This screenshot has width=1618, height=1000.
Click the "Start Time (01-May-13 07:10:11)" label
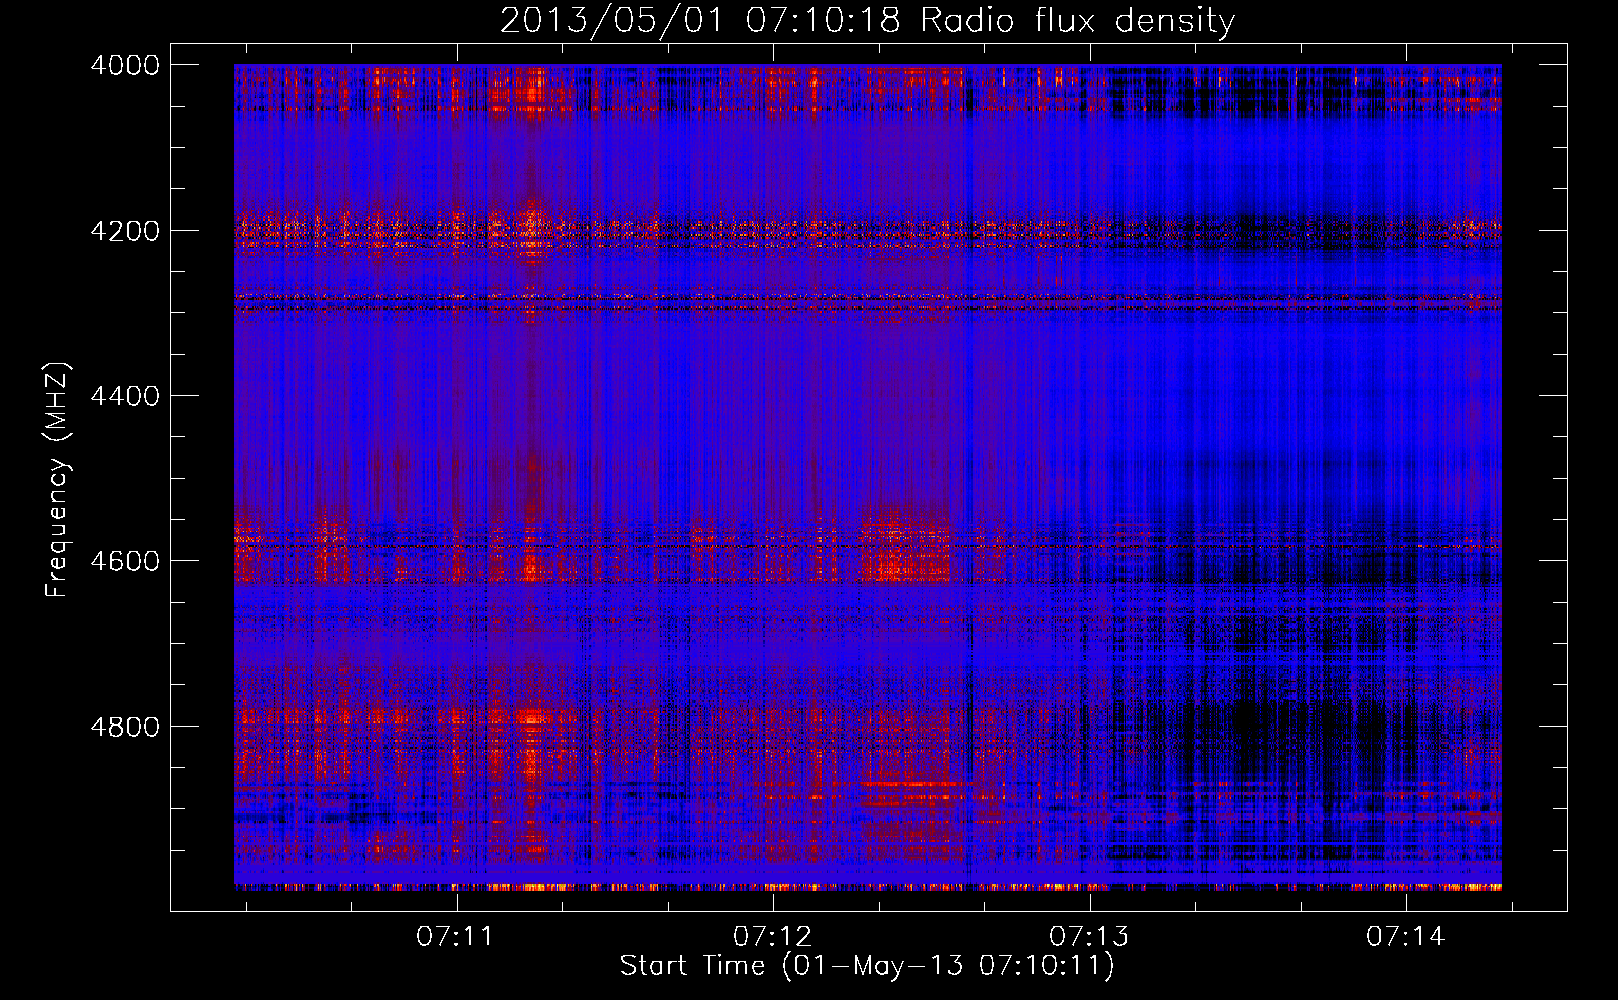pyautogui.click(x=867, y=966)
